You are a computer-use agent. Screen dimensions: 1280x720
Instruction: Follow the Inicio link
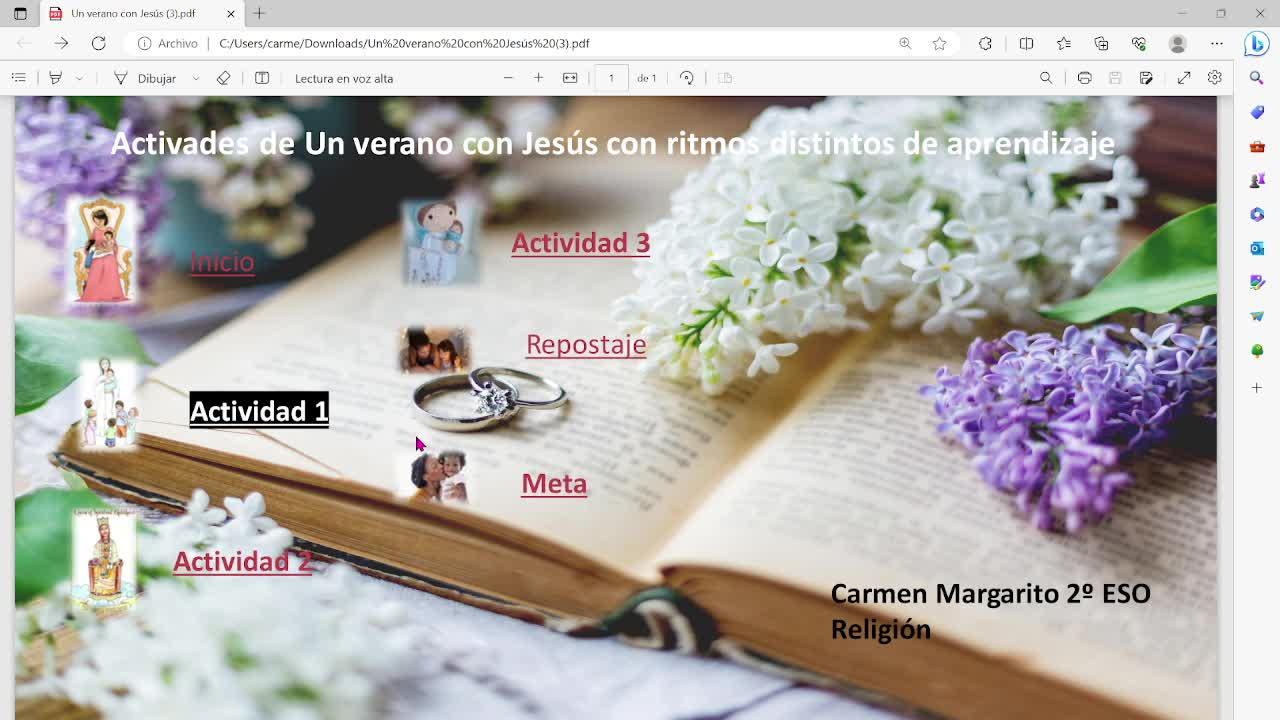pyautogui.click(x=222, y=261)
